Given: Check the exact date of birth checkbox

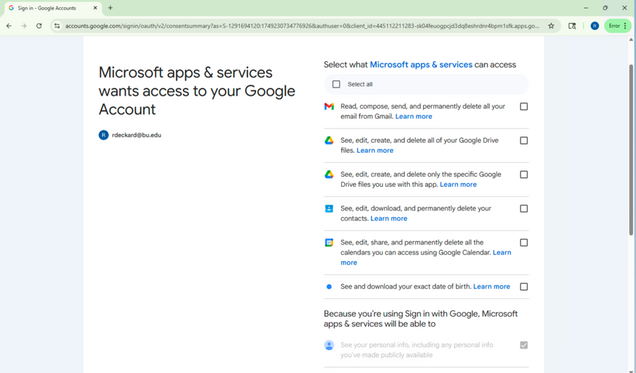Looking at the screenshot, I should tap(524, 287).
